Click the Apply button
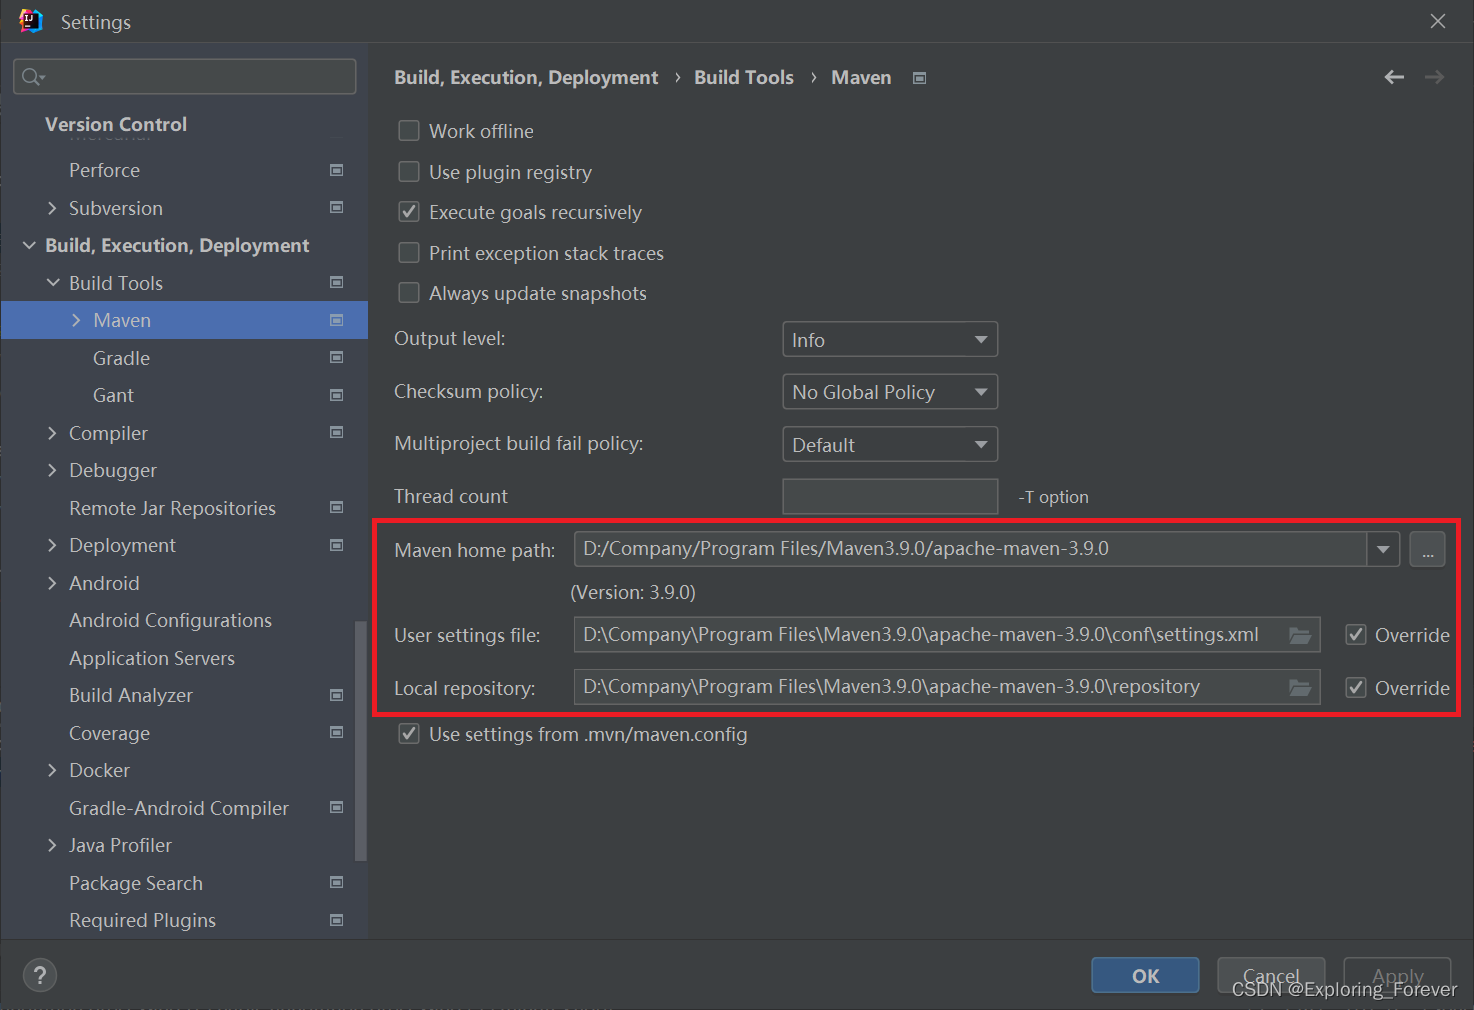Viewport: 1474px width, 1010px height. point(1397,975)
